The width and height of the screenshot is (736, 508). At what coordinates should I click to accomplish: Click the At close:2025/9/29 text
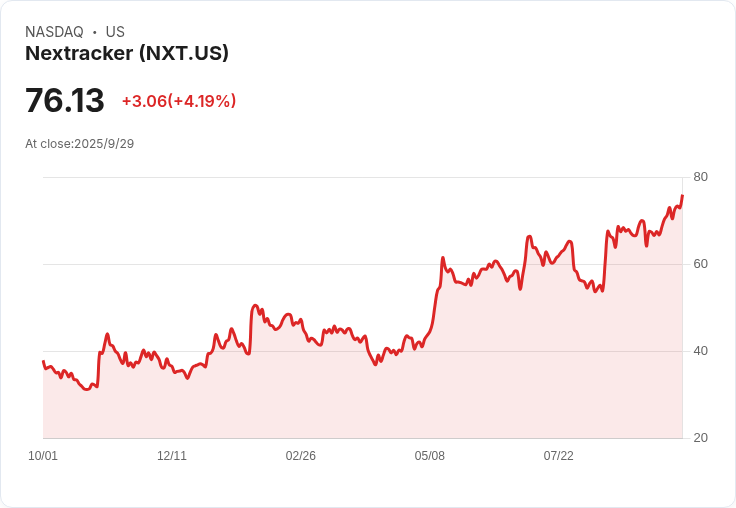[x=79, y=144]
